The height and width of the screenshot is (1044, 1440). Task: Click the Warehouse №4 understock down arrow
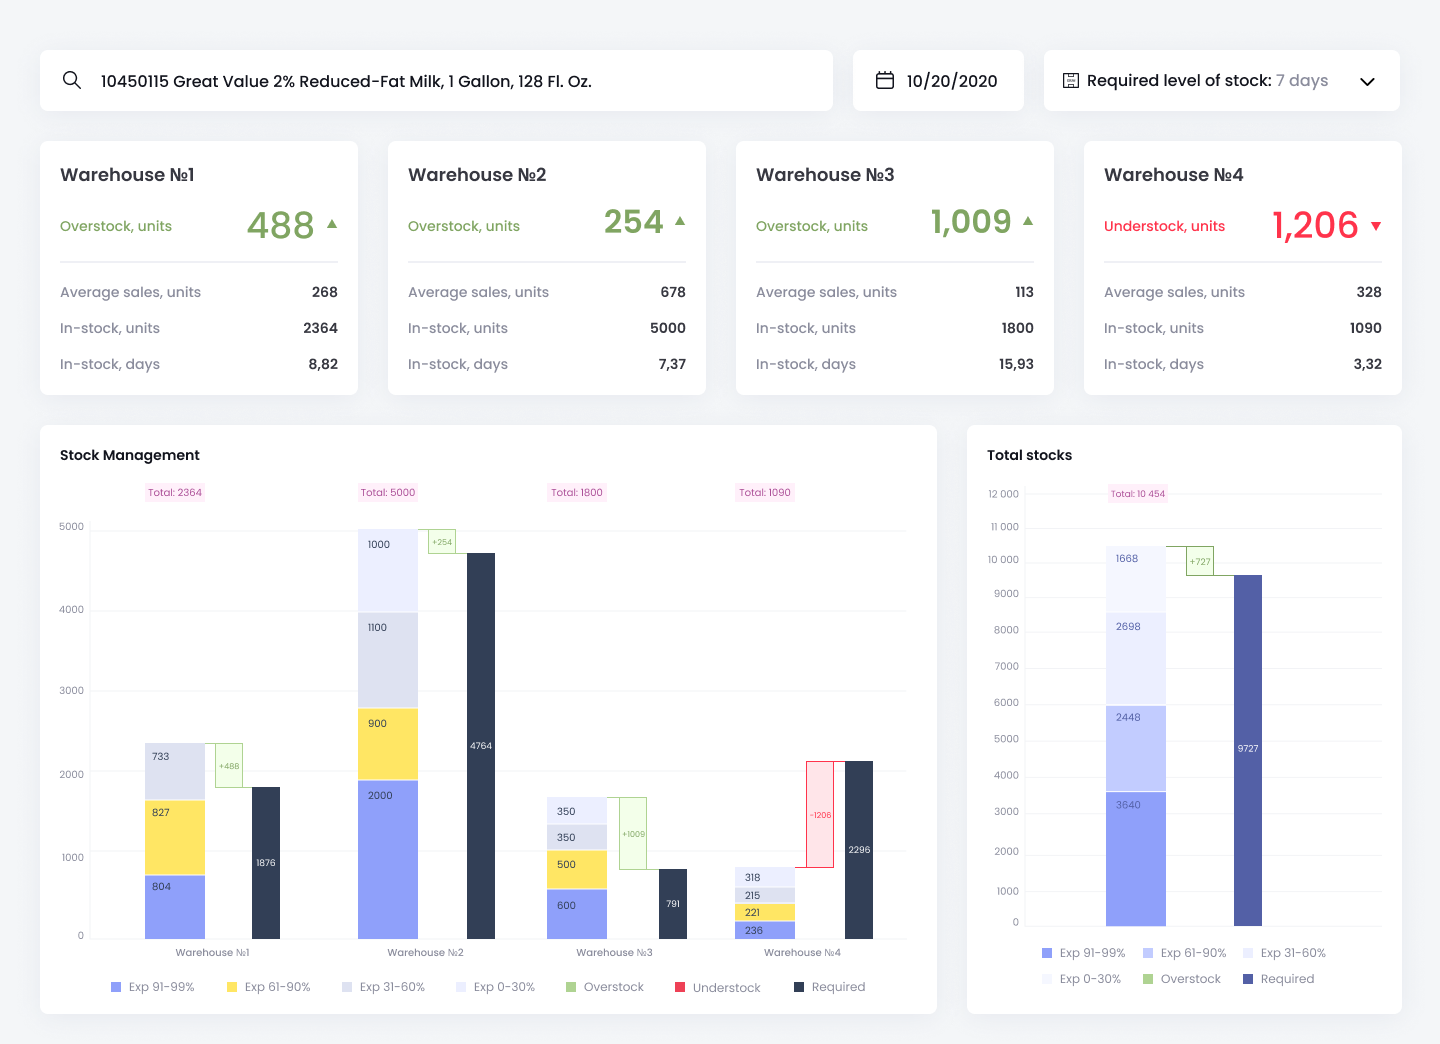coord(1376,226)
